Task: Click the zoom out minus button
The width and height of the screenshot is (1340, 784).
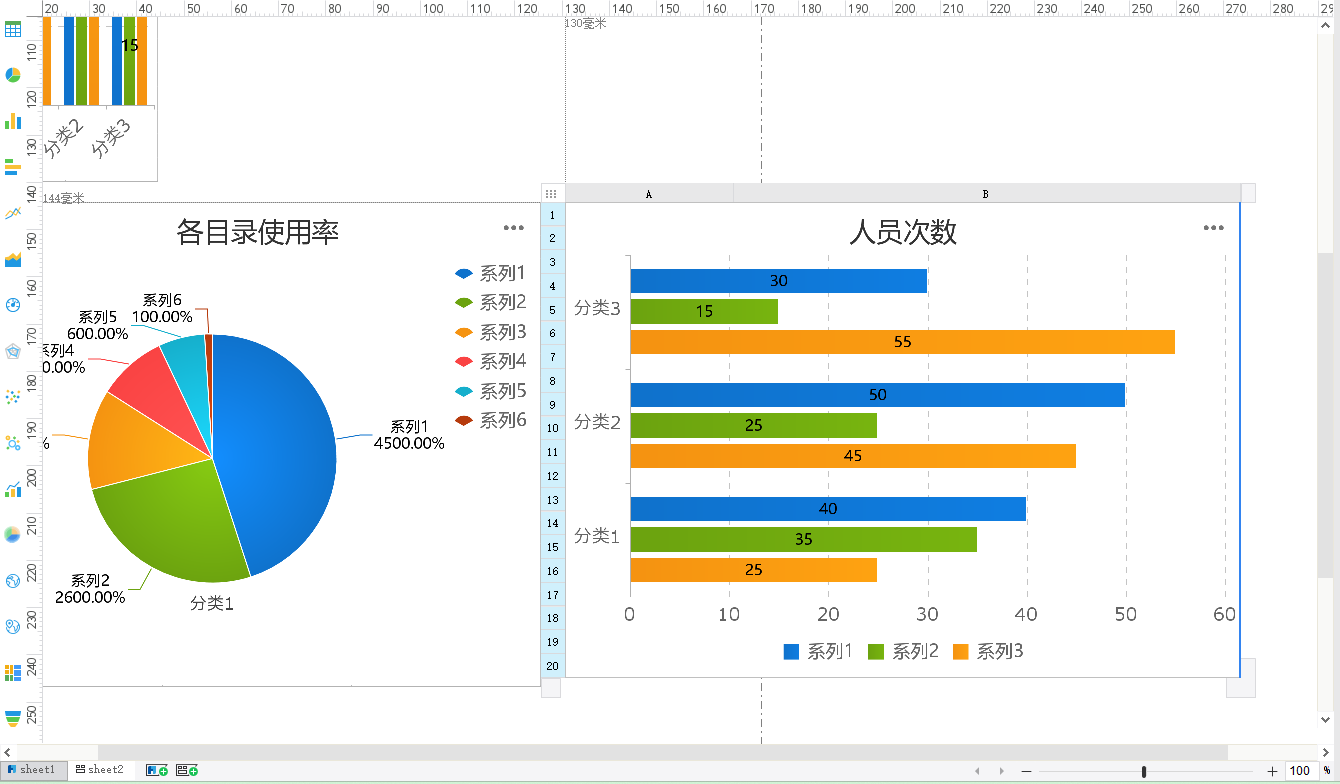Action: tap(1026, 771)
